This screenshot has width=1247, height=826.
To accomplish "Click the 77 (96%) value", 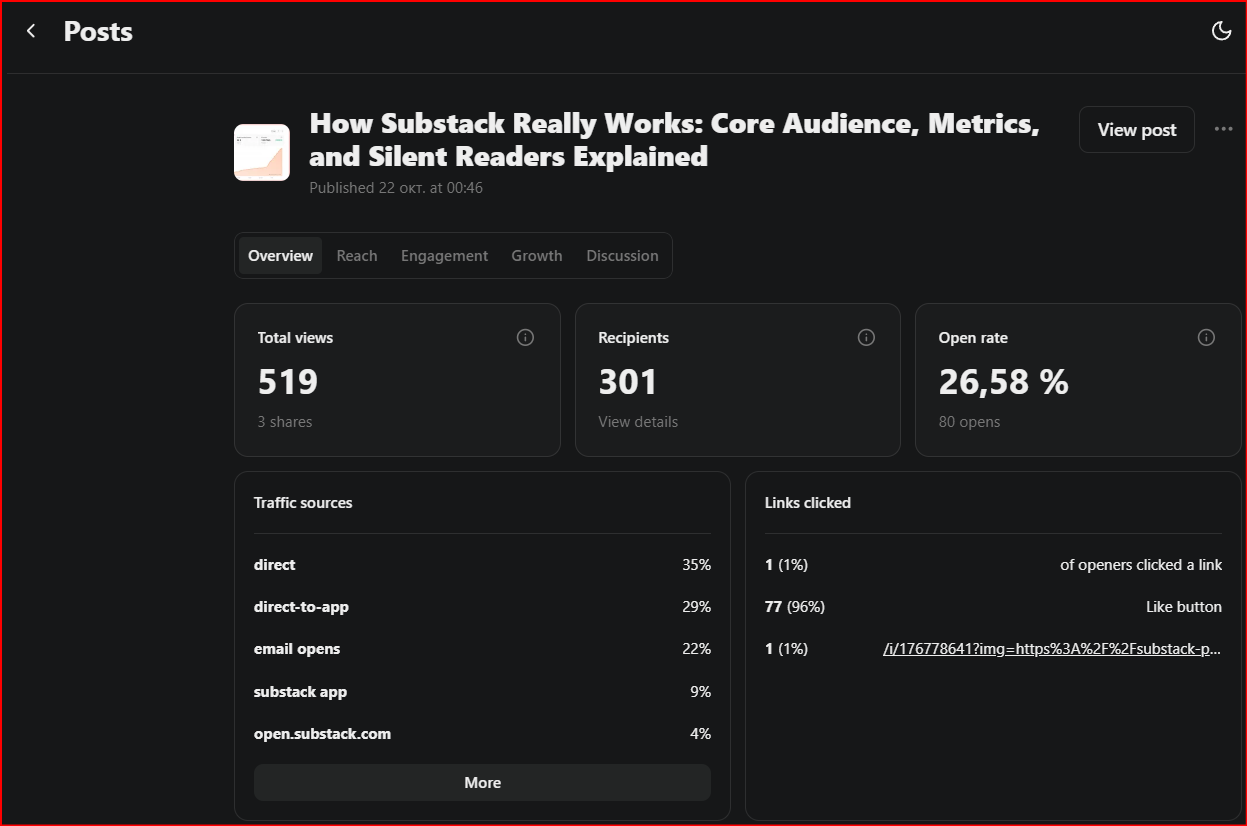I will [x=795, y=607].
